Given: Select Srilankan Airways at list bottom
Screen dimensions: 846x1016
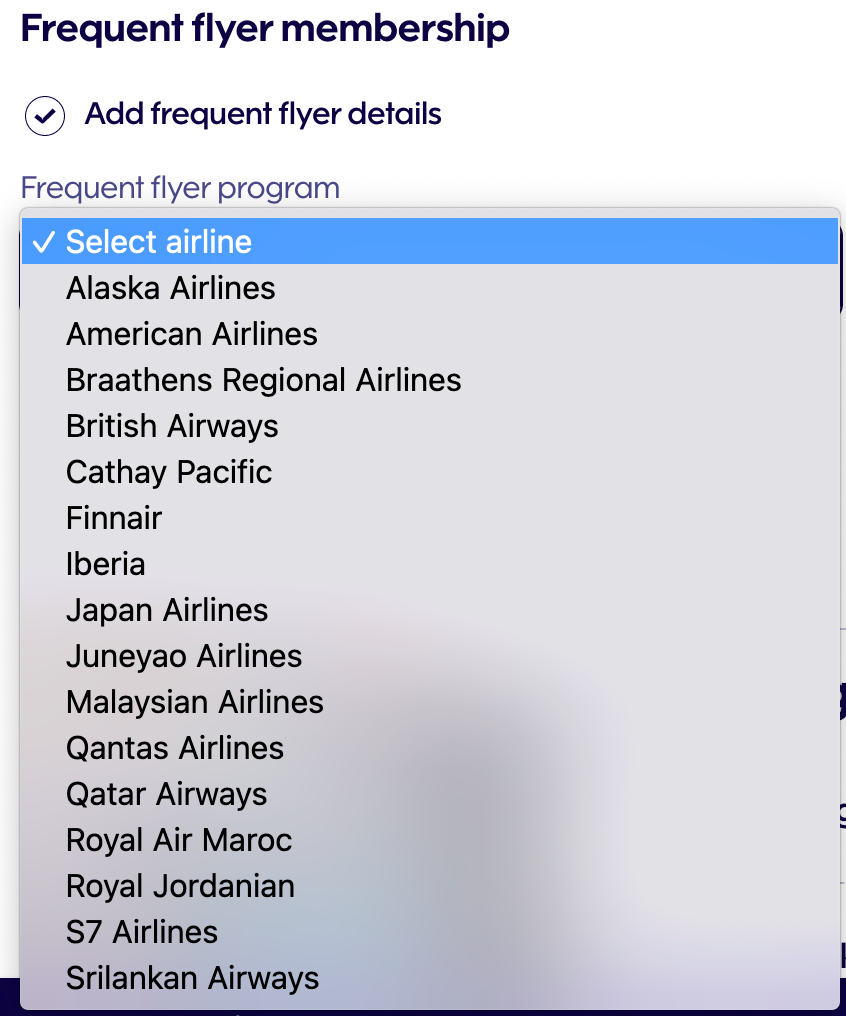Looking at the screenshot, I should pyautogui.click(x=430, y=978).
